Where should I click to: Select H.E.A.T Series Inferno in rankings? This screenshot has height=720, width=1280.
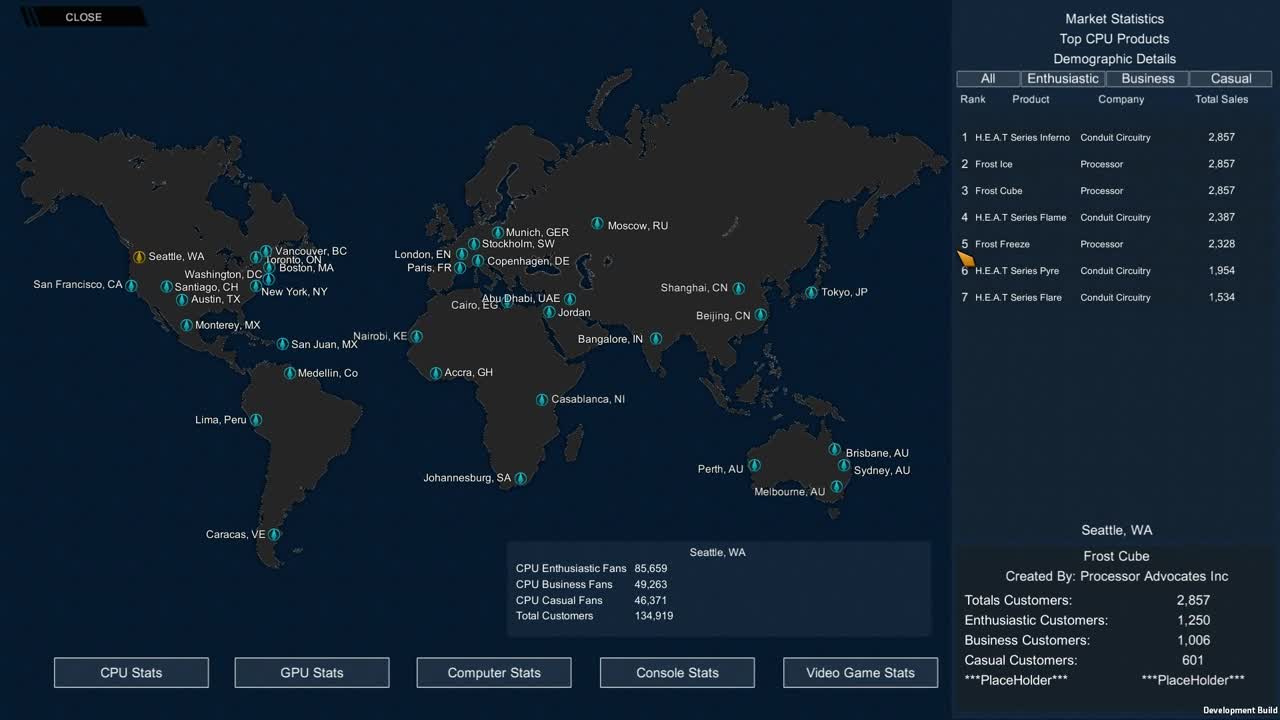1098,138
